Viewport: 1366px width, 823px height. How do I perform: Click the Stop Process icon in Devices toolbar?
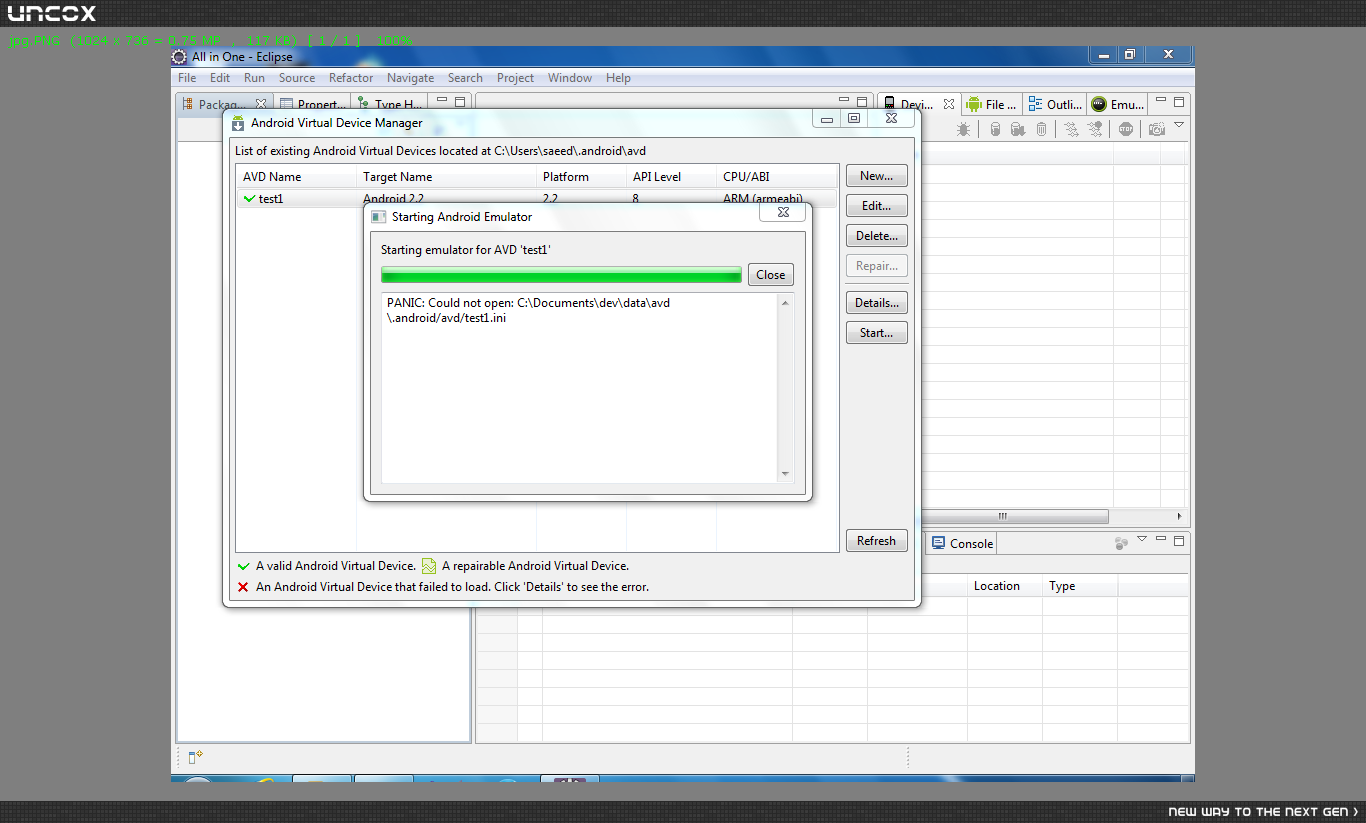[x=1126, y=129]
